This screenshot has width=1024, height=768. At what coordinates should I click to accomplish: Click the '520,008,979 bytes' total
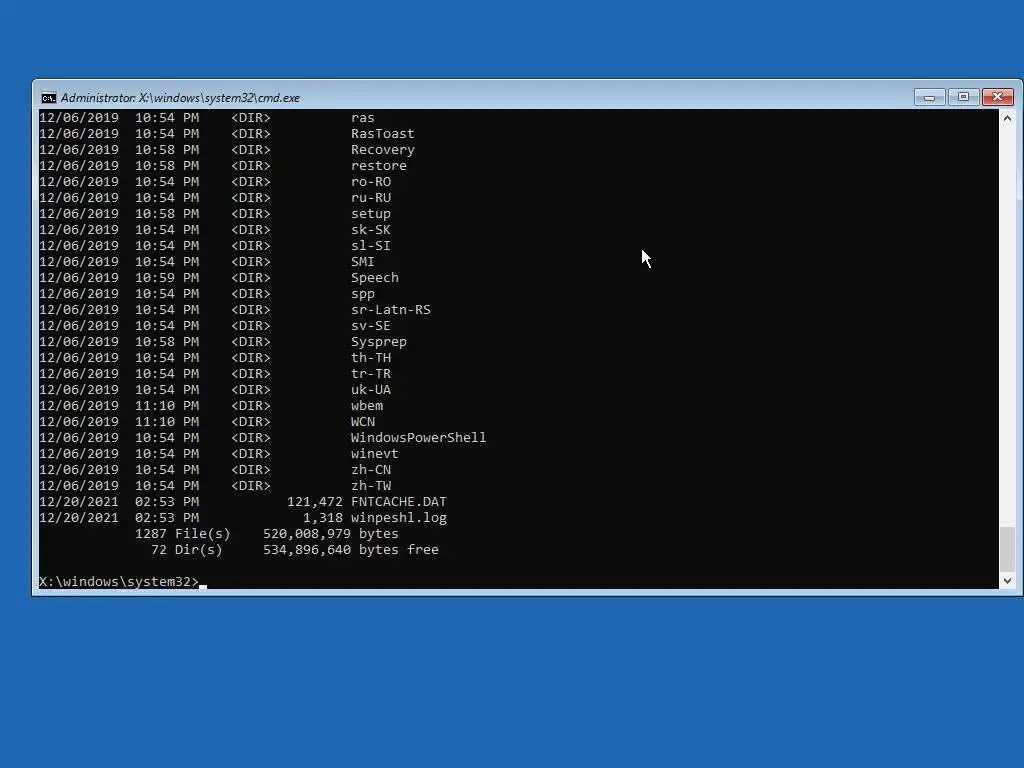pos(330,534)
